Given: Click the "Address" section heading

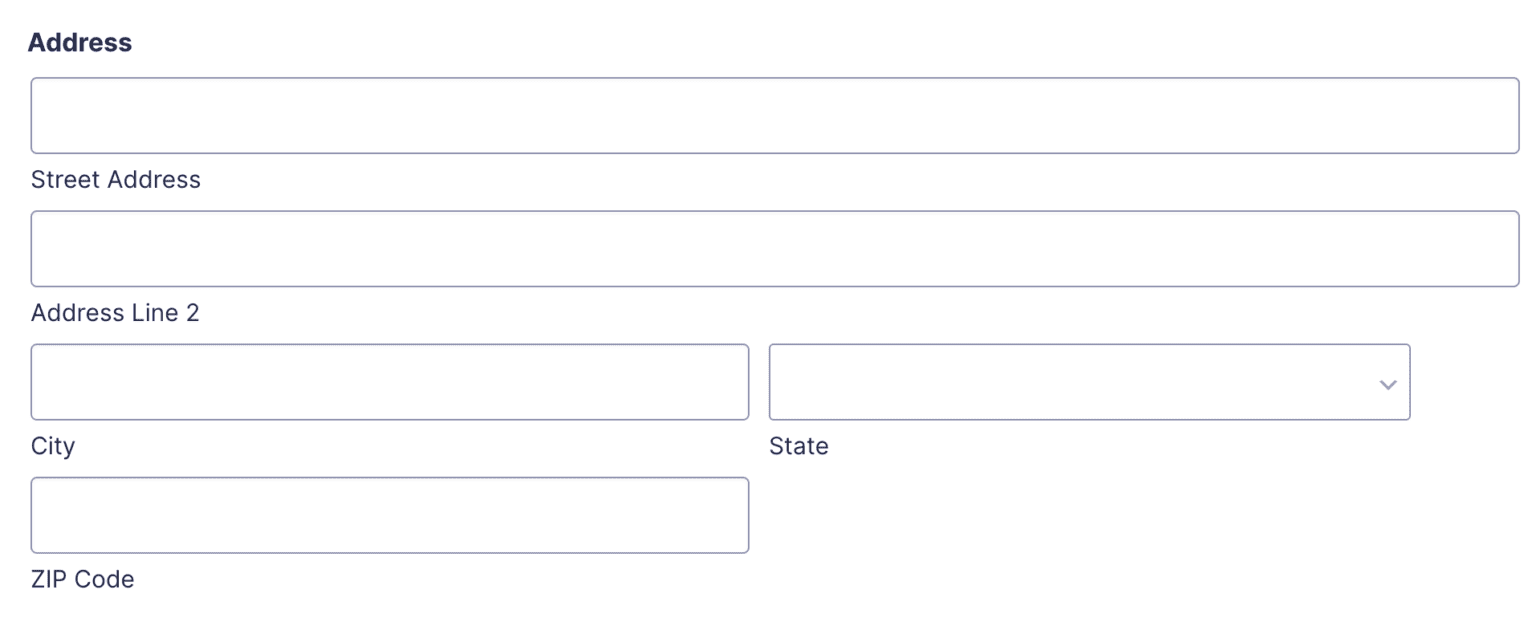Looking at the screenshot, I should (x=80, y=42).
